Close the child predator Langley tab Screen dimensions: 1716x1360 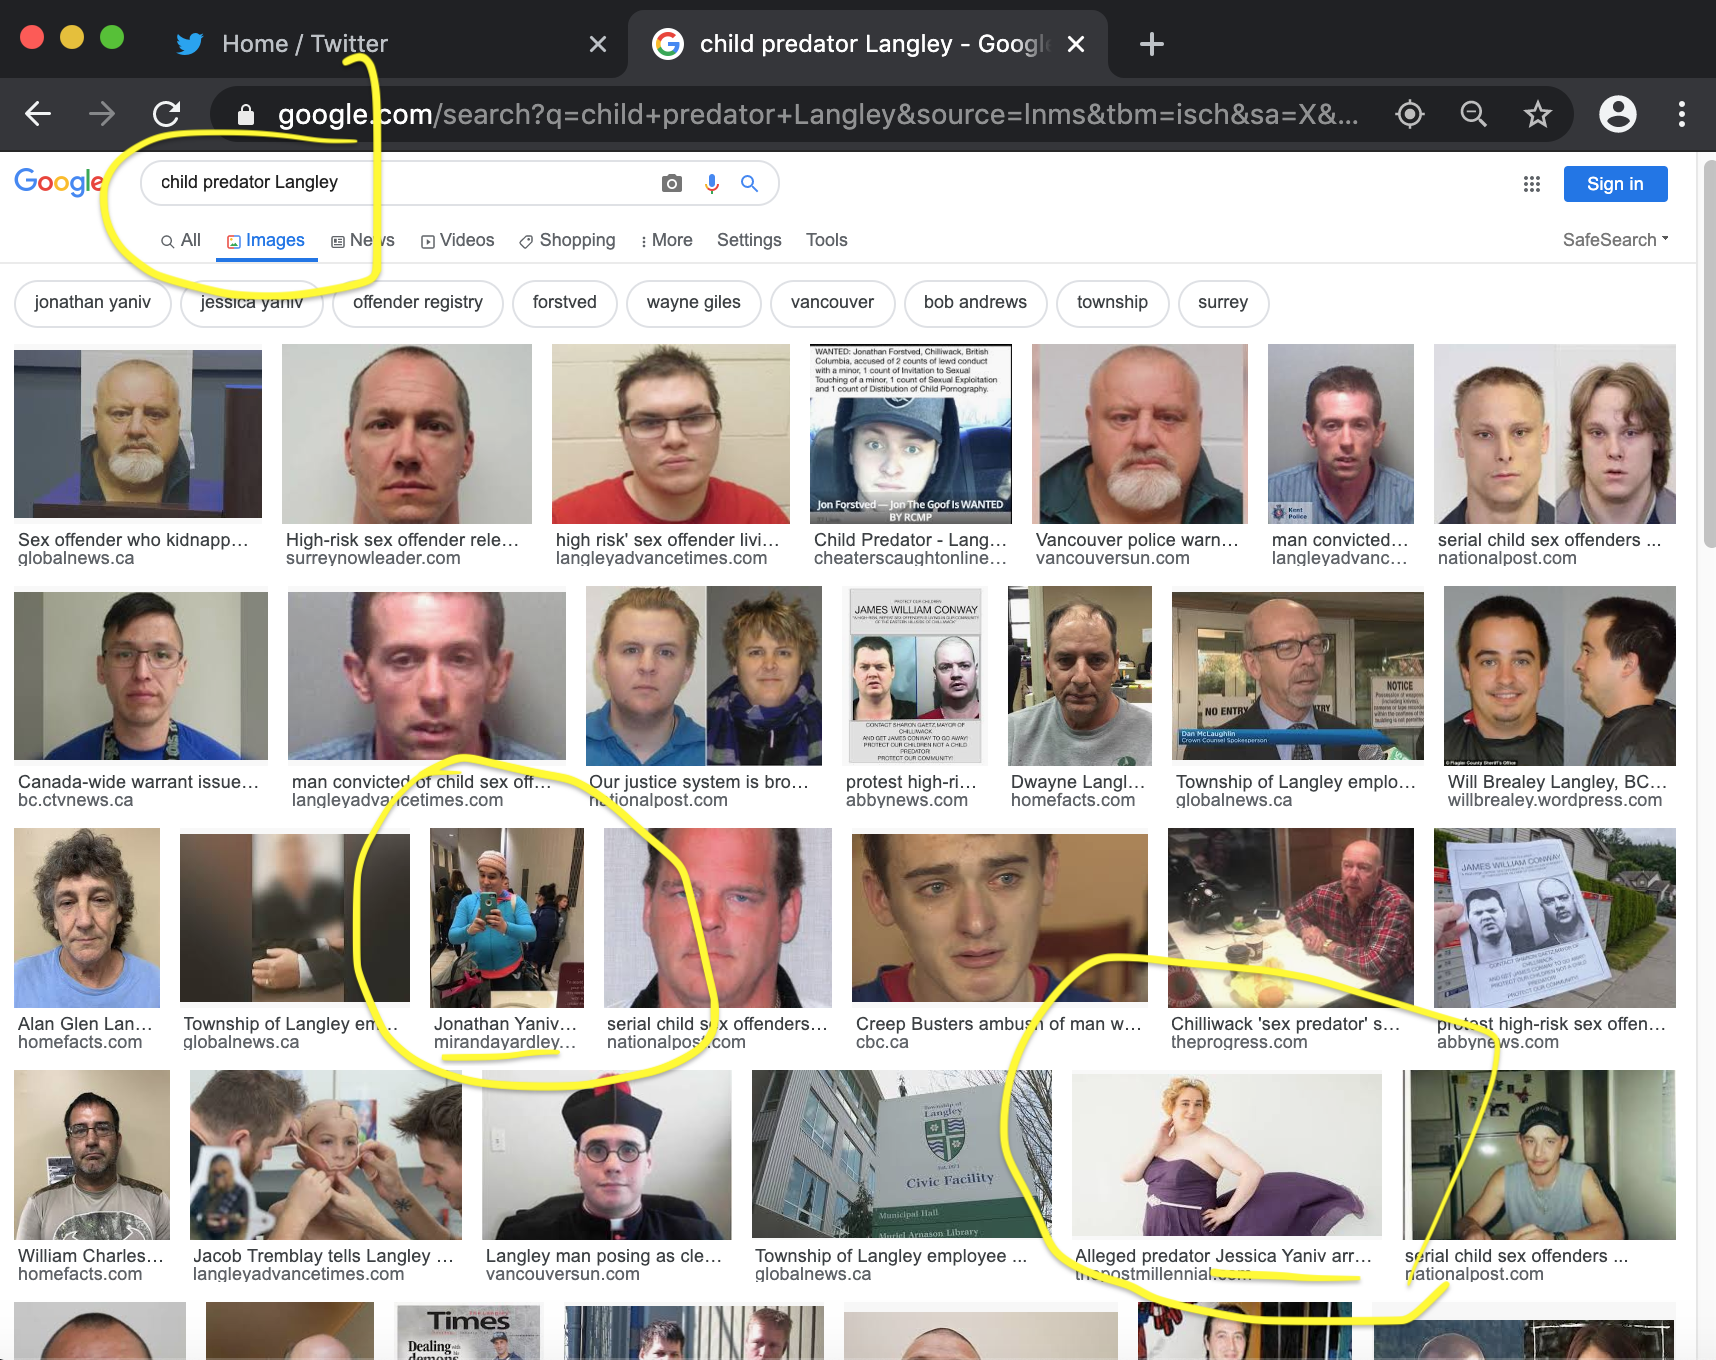(x=1076, y=44)
